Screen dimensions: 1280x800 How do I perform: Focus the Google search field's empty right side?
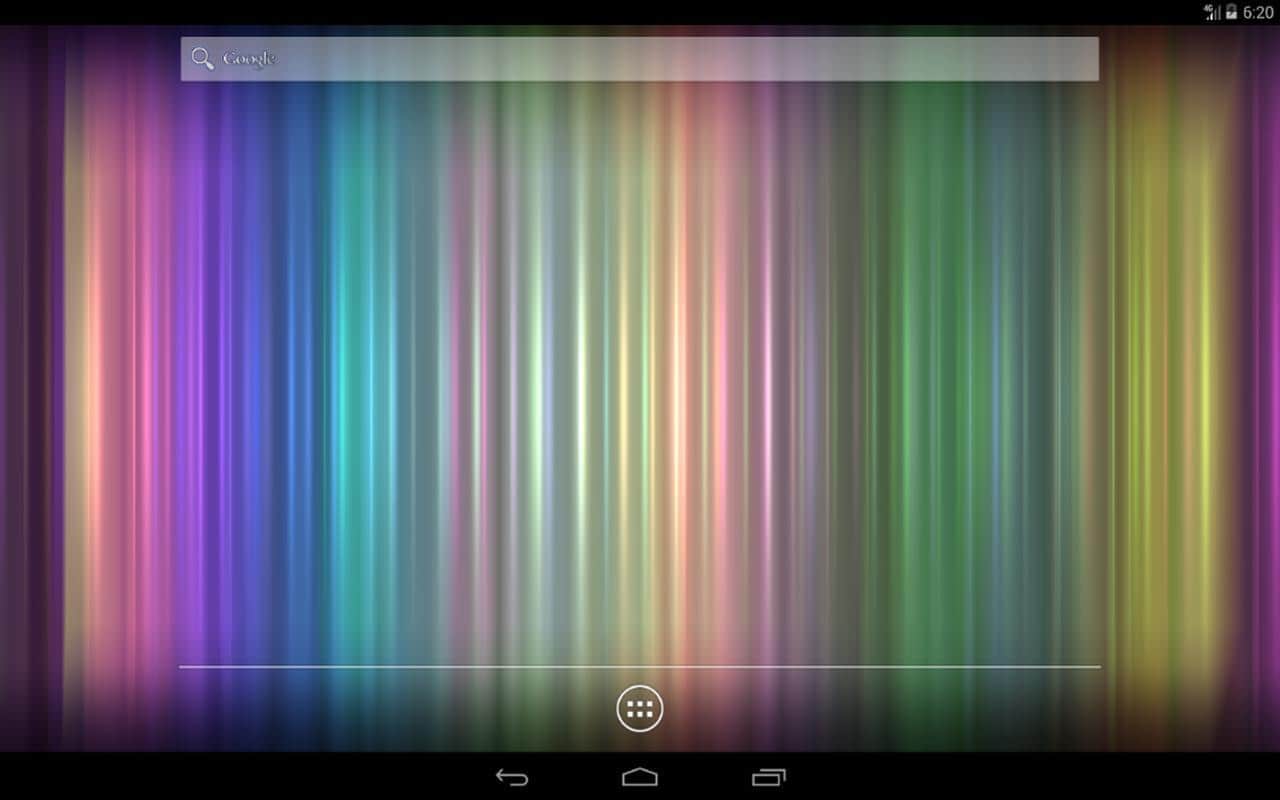pos(800,59)
